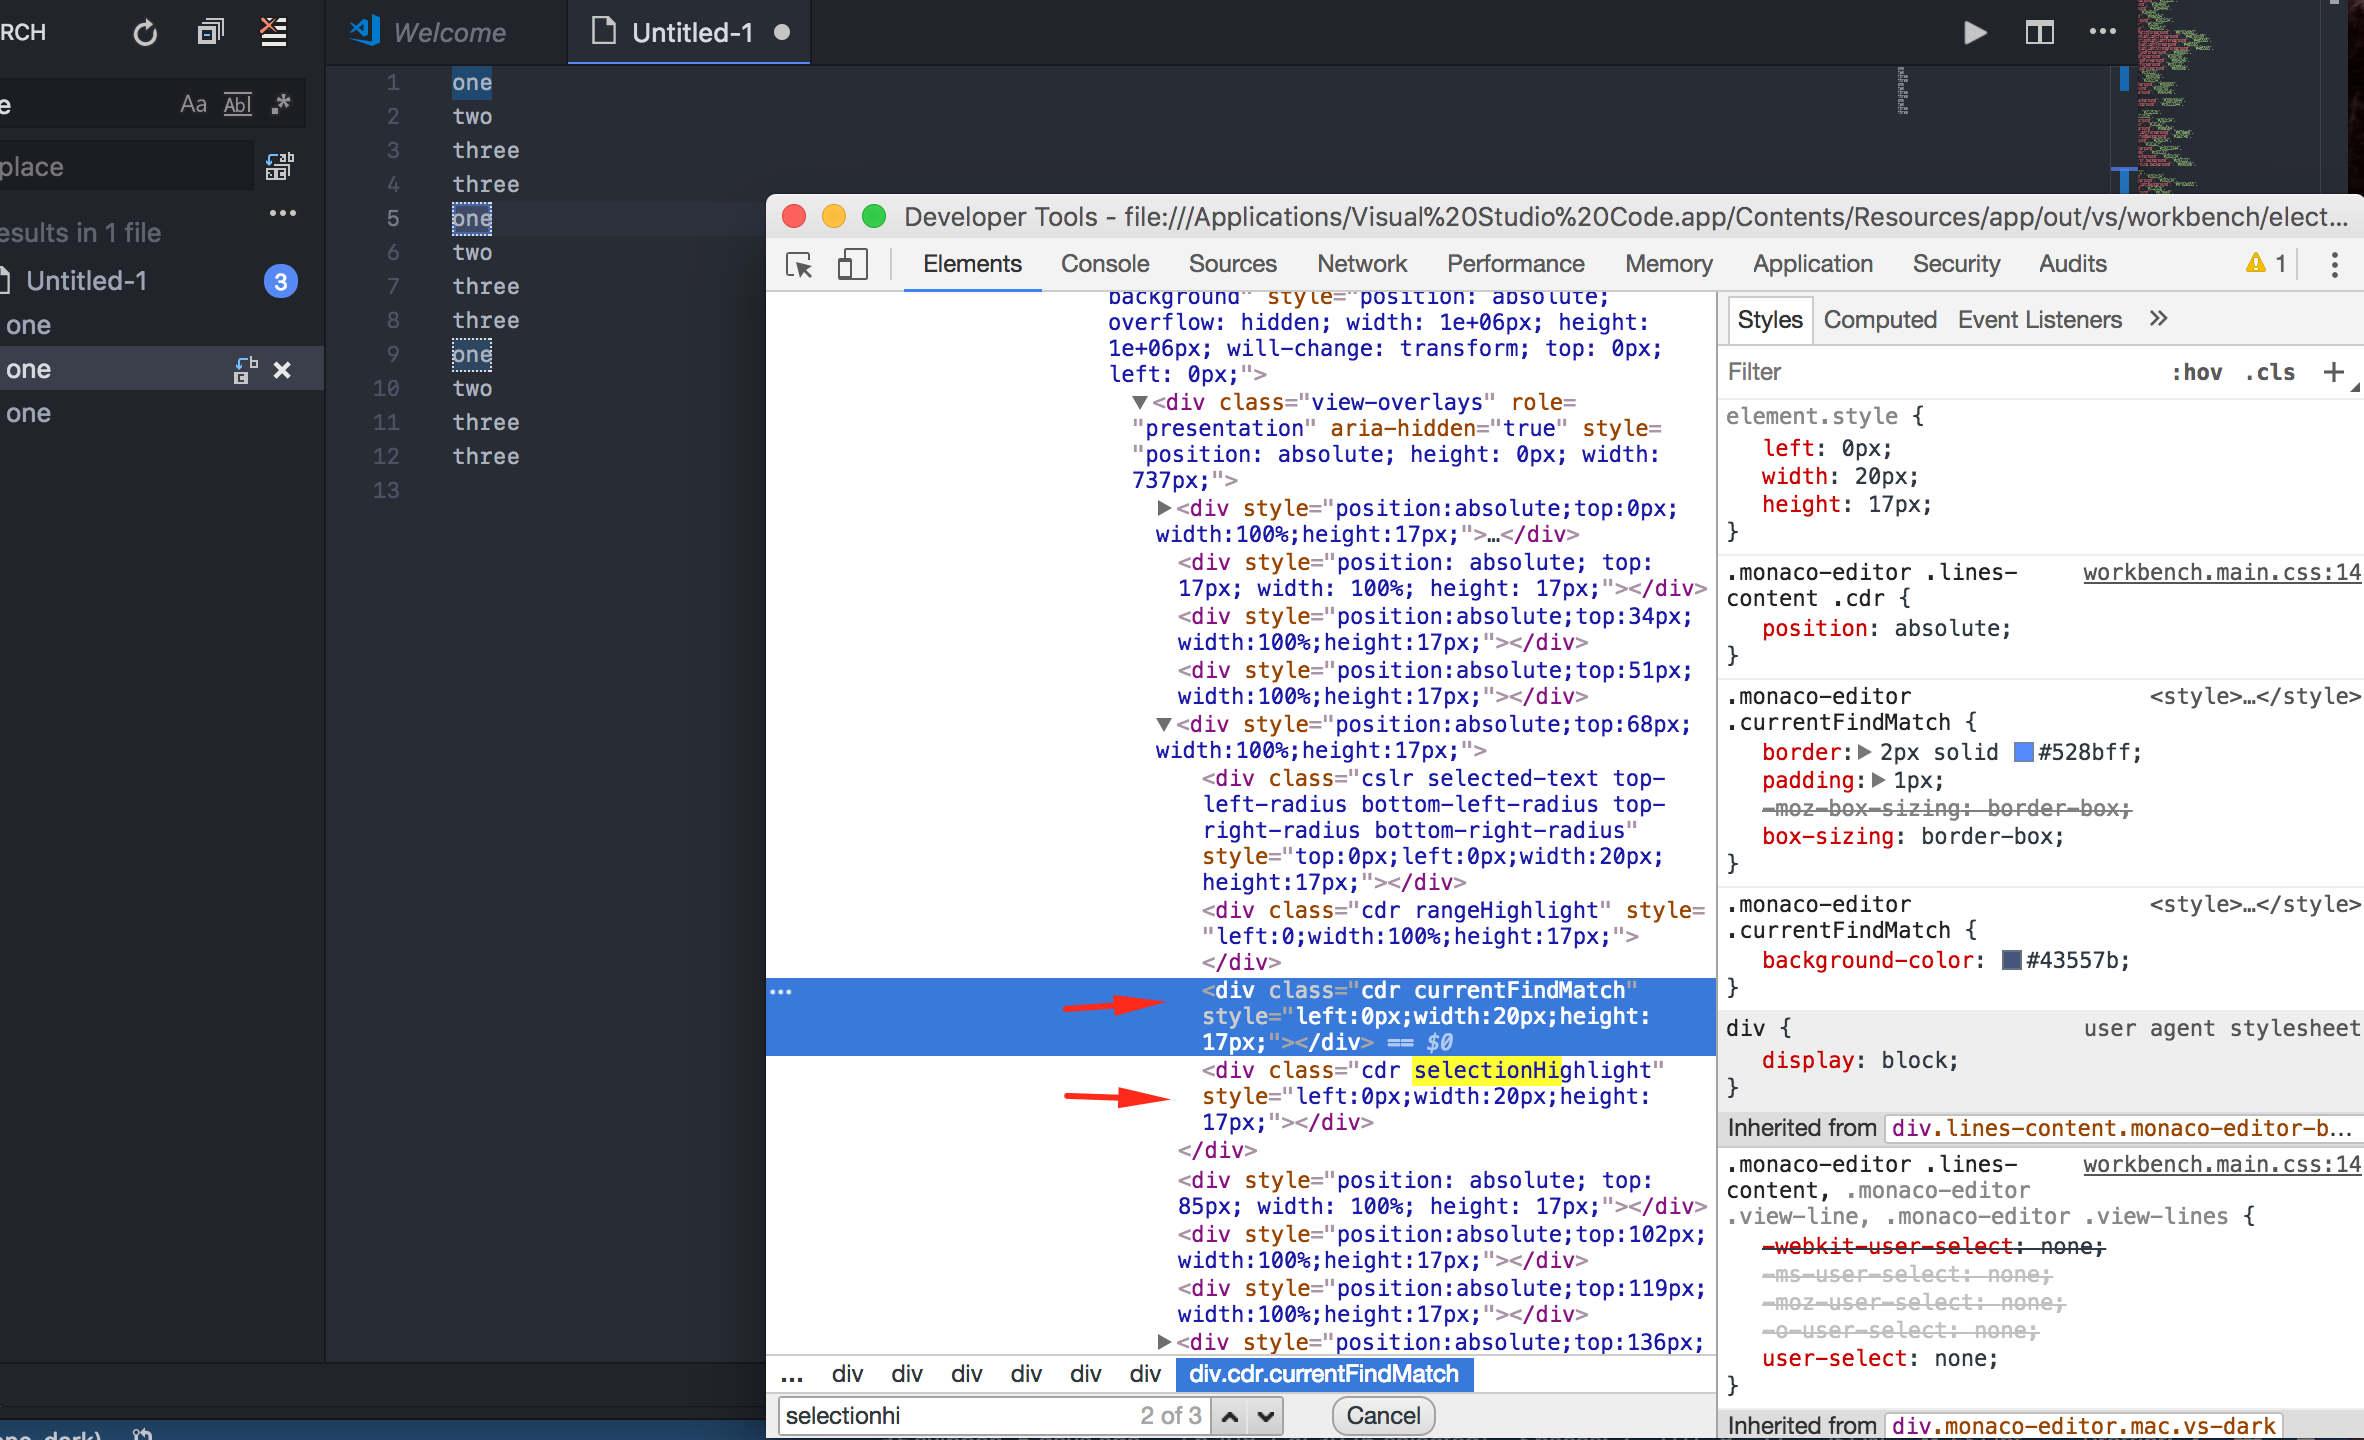Click the Replace All icon
The height and width of the screenshot is (1440, 2364).
point(279,166)
